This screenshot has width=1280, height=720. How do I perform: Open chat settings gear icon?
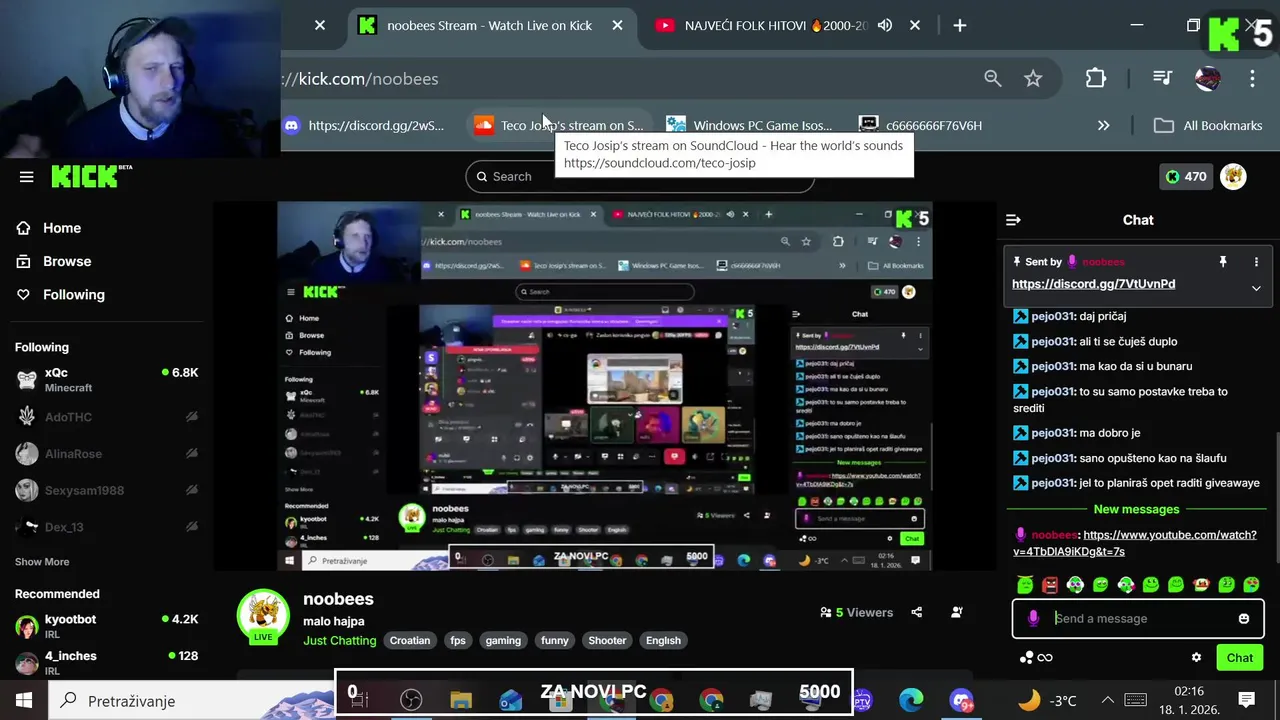(1196, 658)
